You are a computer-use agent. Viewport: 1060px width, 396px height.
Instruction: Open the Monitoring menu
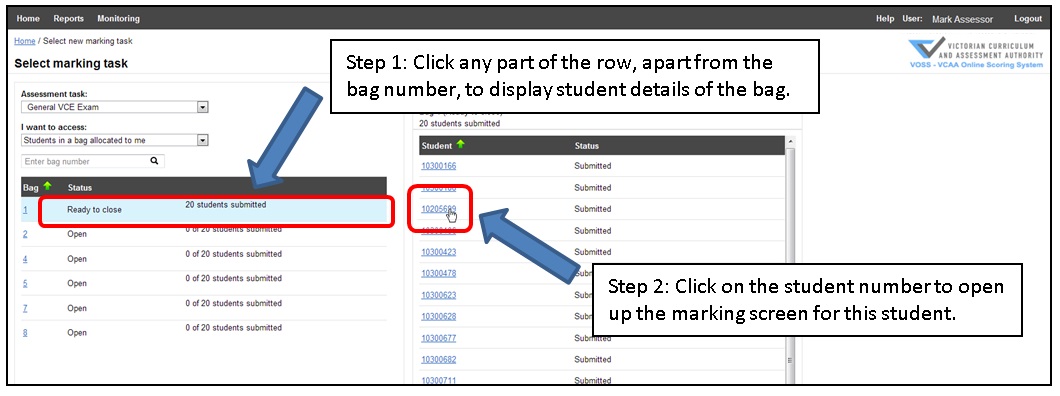118,18
